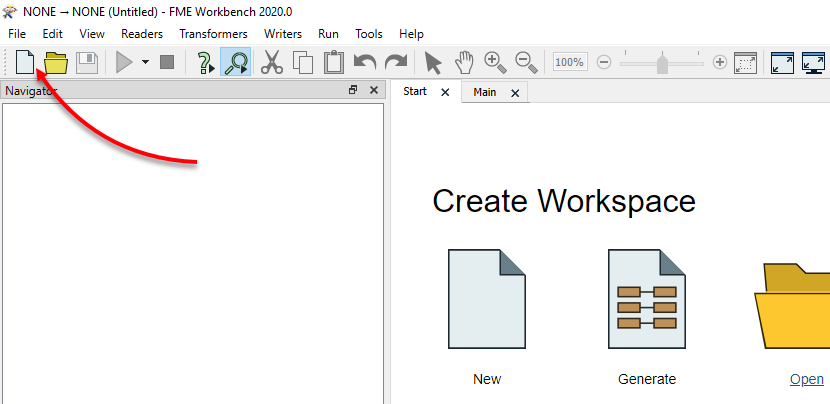Image resolution: width=830 pixels, height=404 pixels.
Task: Click the 100% zoom level field
Action: tap(570, 62)
